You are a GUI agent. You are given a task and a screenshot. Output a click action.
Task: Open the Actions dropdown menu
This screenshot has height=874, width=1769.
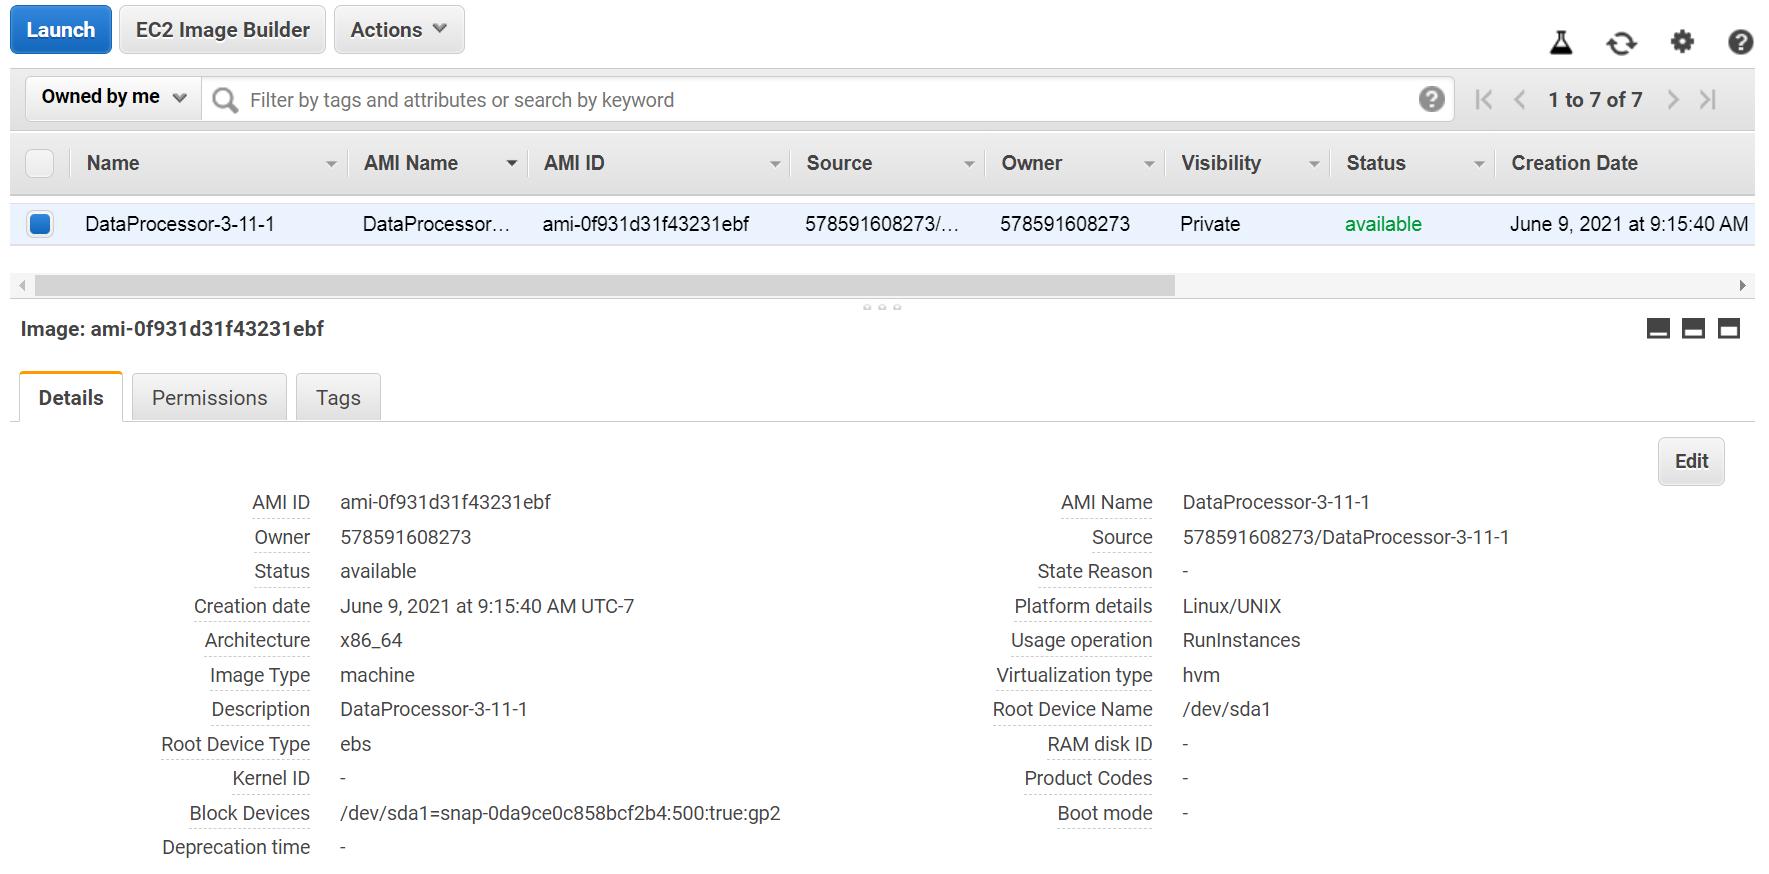pyautogui.click(x=398, y=30)
